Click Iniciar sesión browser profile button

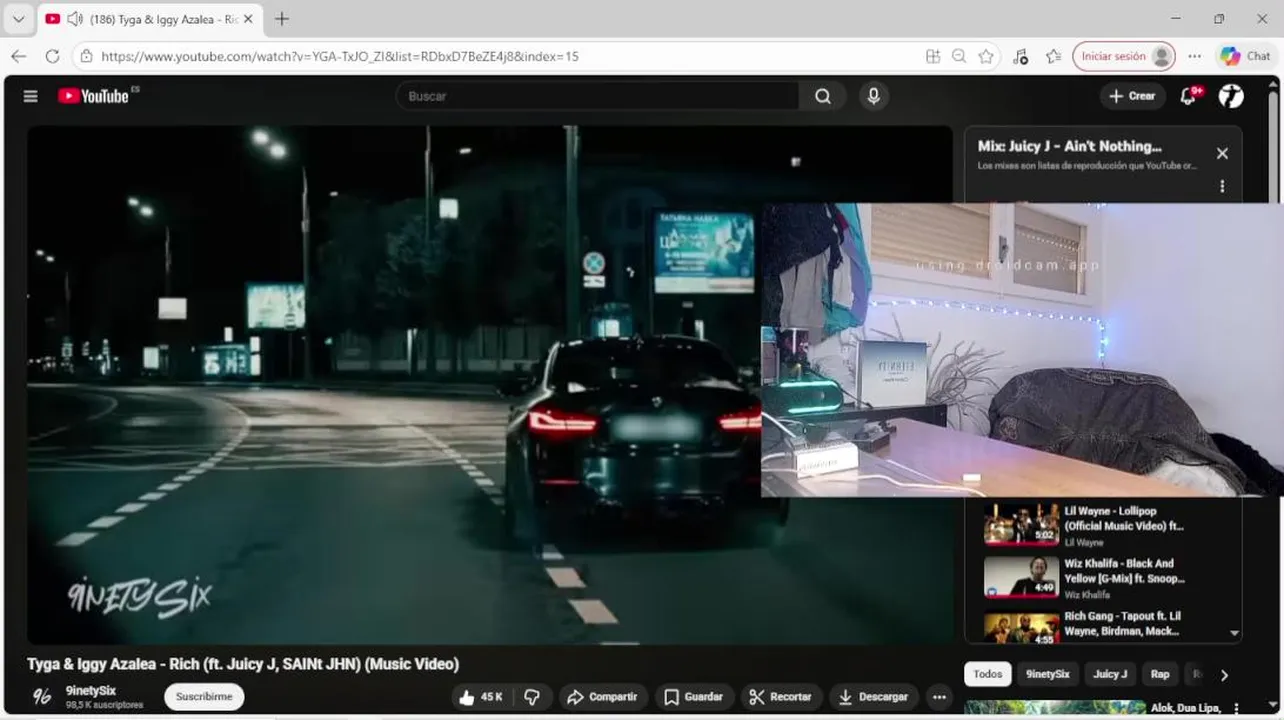pyautogui.click(x=1124, y=56)
